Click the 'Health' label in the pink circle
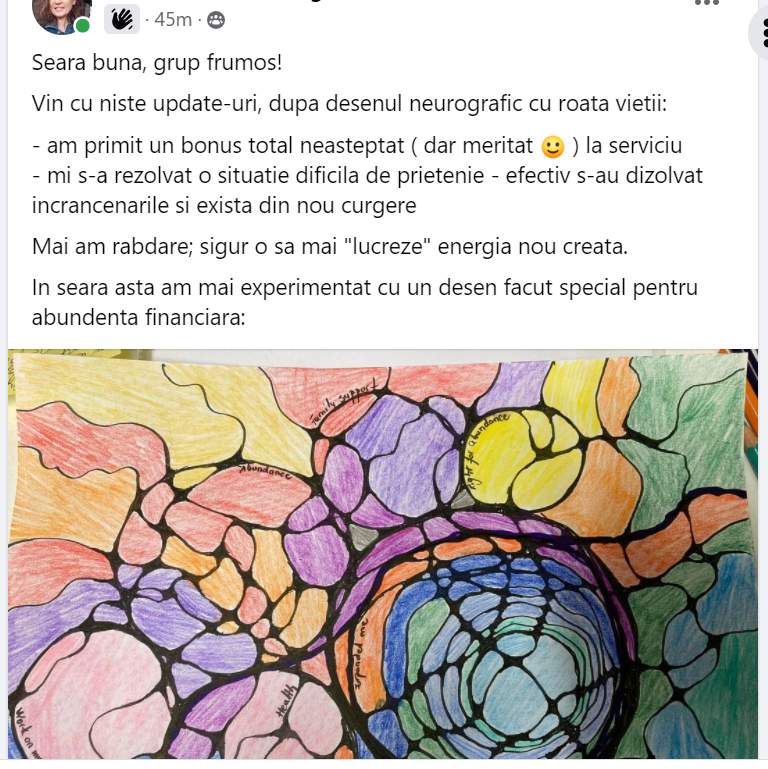The image size is (768, 769). tap(287, 700)
